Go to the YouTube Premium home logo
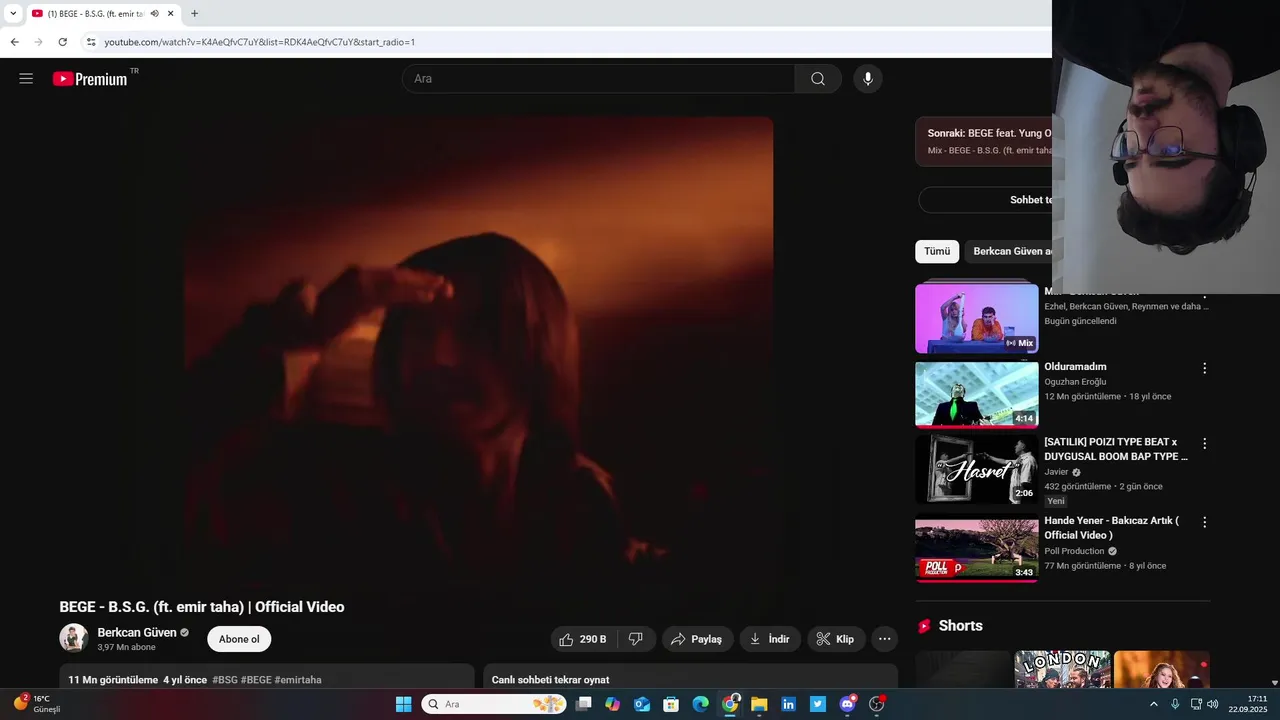Image resolution: width=1280 pixels, height=720 pixels. tap(90, 79)
